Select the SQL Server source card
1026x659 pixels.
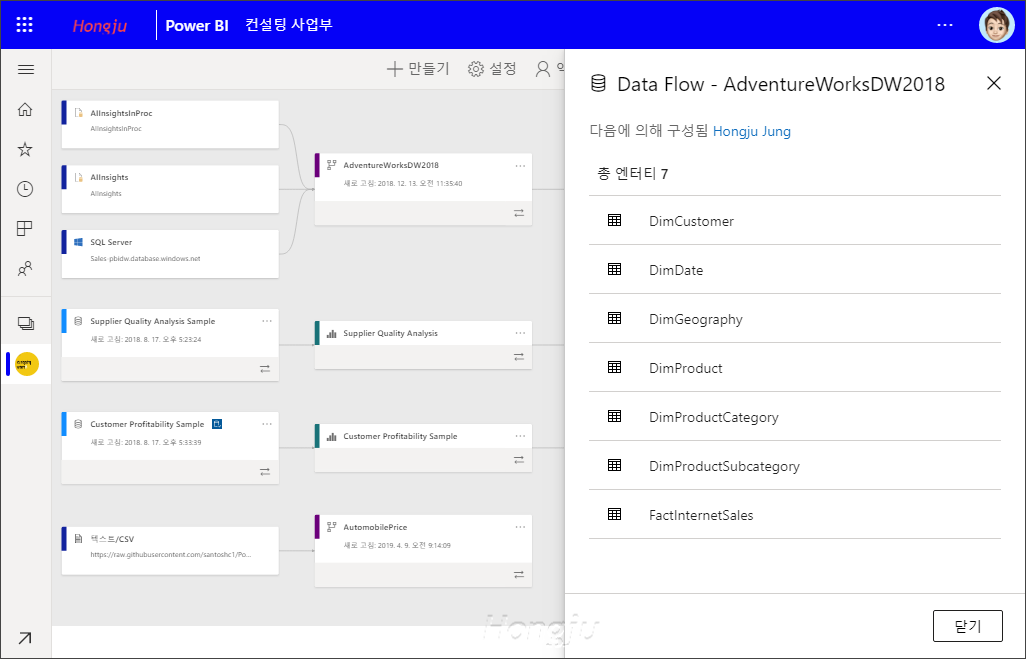coord(170,254)
